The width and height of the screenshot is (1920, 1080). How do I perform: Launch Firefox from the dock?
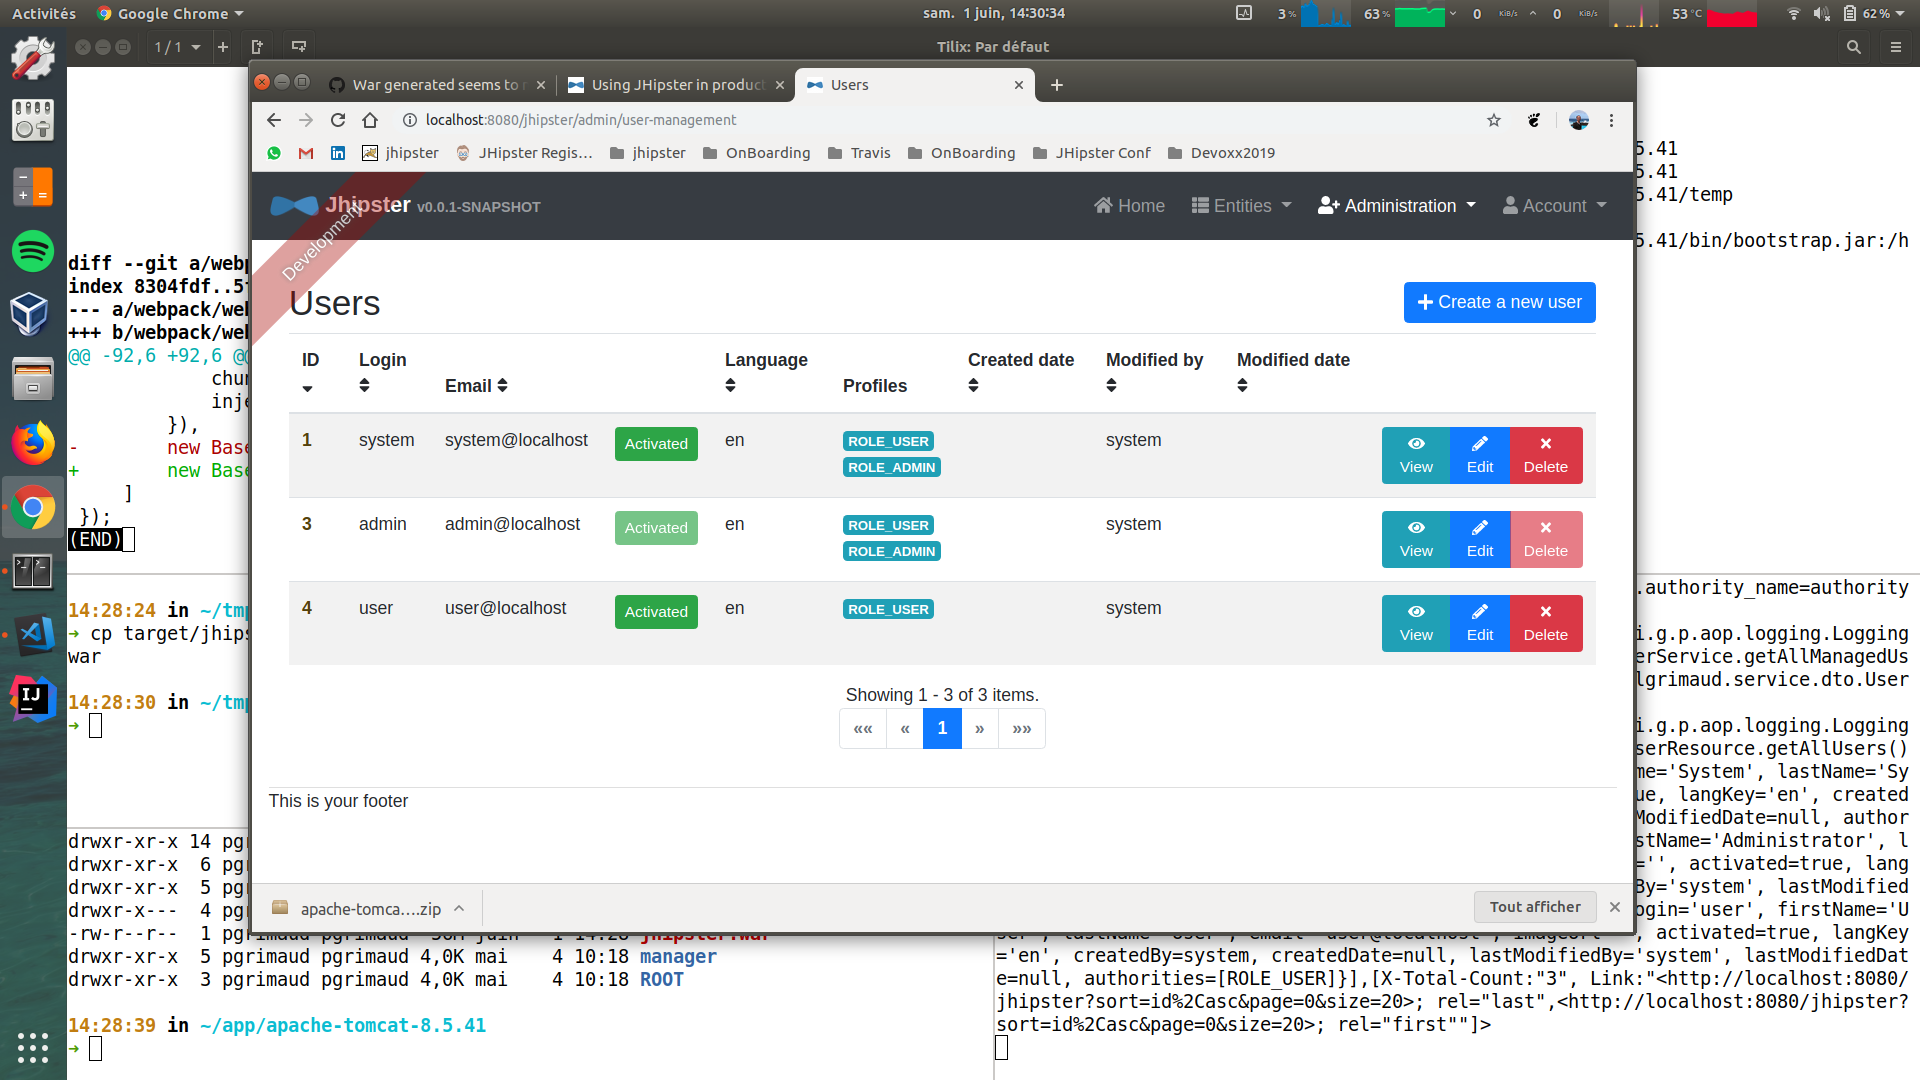coord(32,443)
